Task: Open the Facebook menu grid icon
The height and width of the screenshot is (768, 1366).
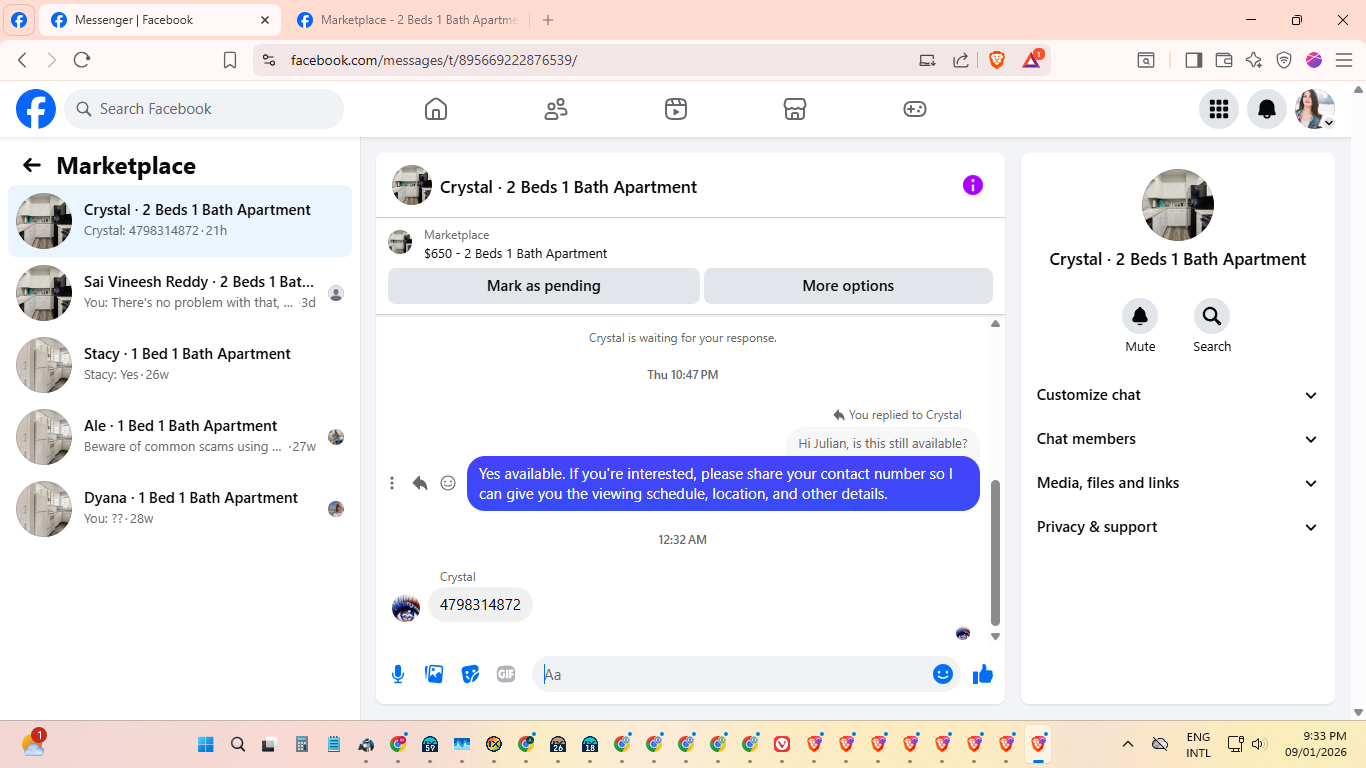Action: [1219, 109]
